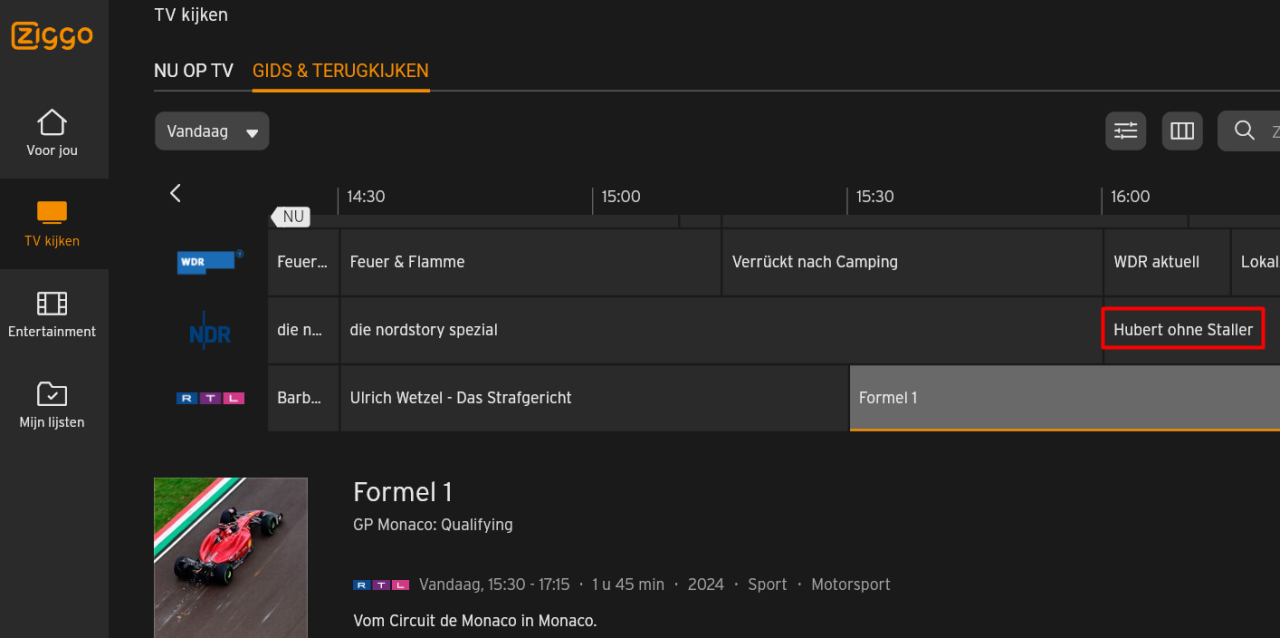Switch to the GIDS & TERUGKIJKEN tab
This screenshot has width=1280, height=638.
(x=340, y=70)
